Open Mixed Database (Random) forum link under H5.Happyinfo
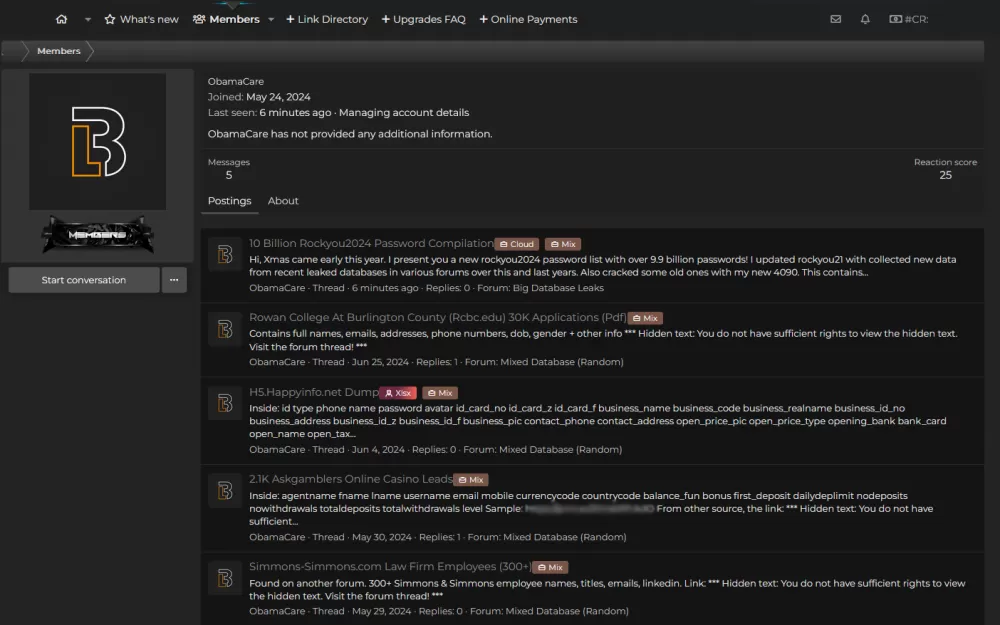The height and width of the screenshot is (625, 1000). point(561,449)
